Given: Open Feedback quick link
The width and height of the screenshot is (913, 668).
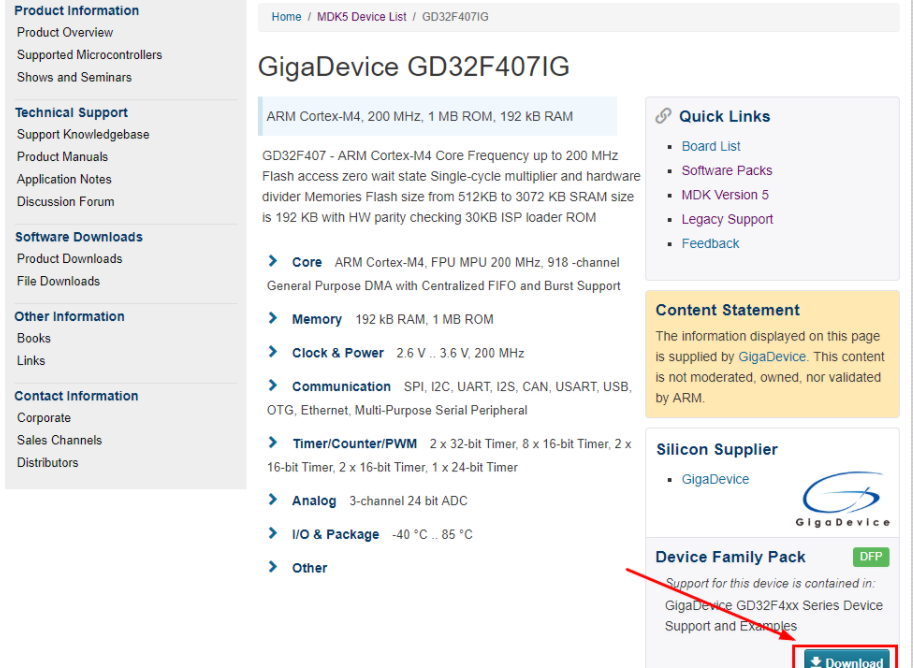Looking at the screenshot, I should click(710, 243).
